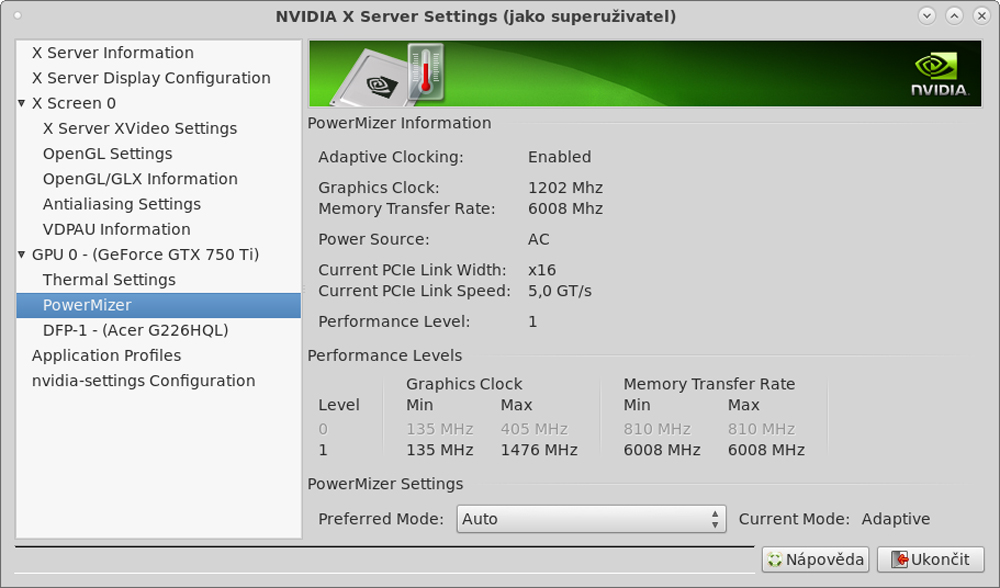Viewport: 1000px width, 588px height.
Task: Open OpenGL Settings page
Action: 107,154
